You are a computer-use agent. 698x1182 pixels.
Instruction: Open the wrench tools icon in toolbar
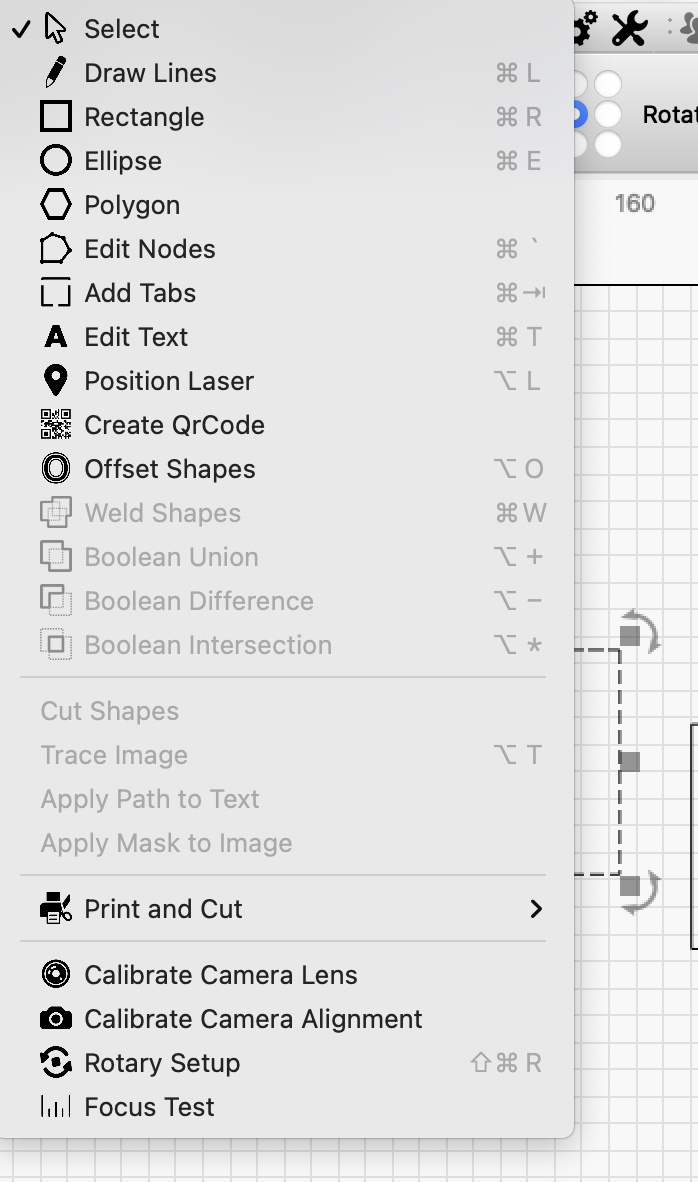click(629, 29)
